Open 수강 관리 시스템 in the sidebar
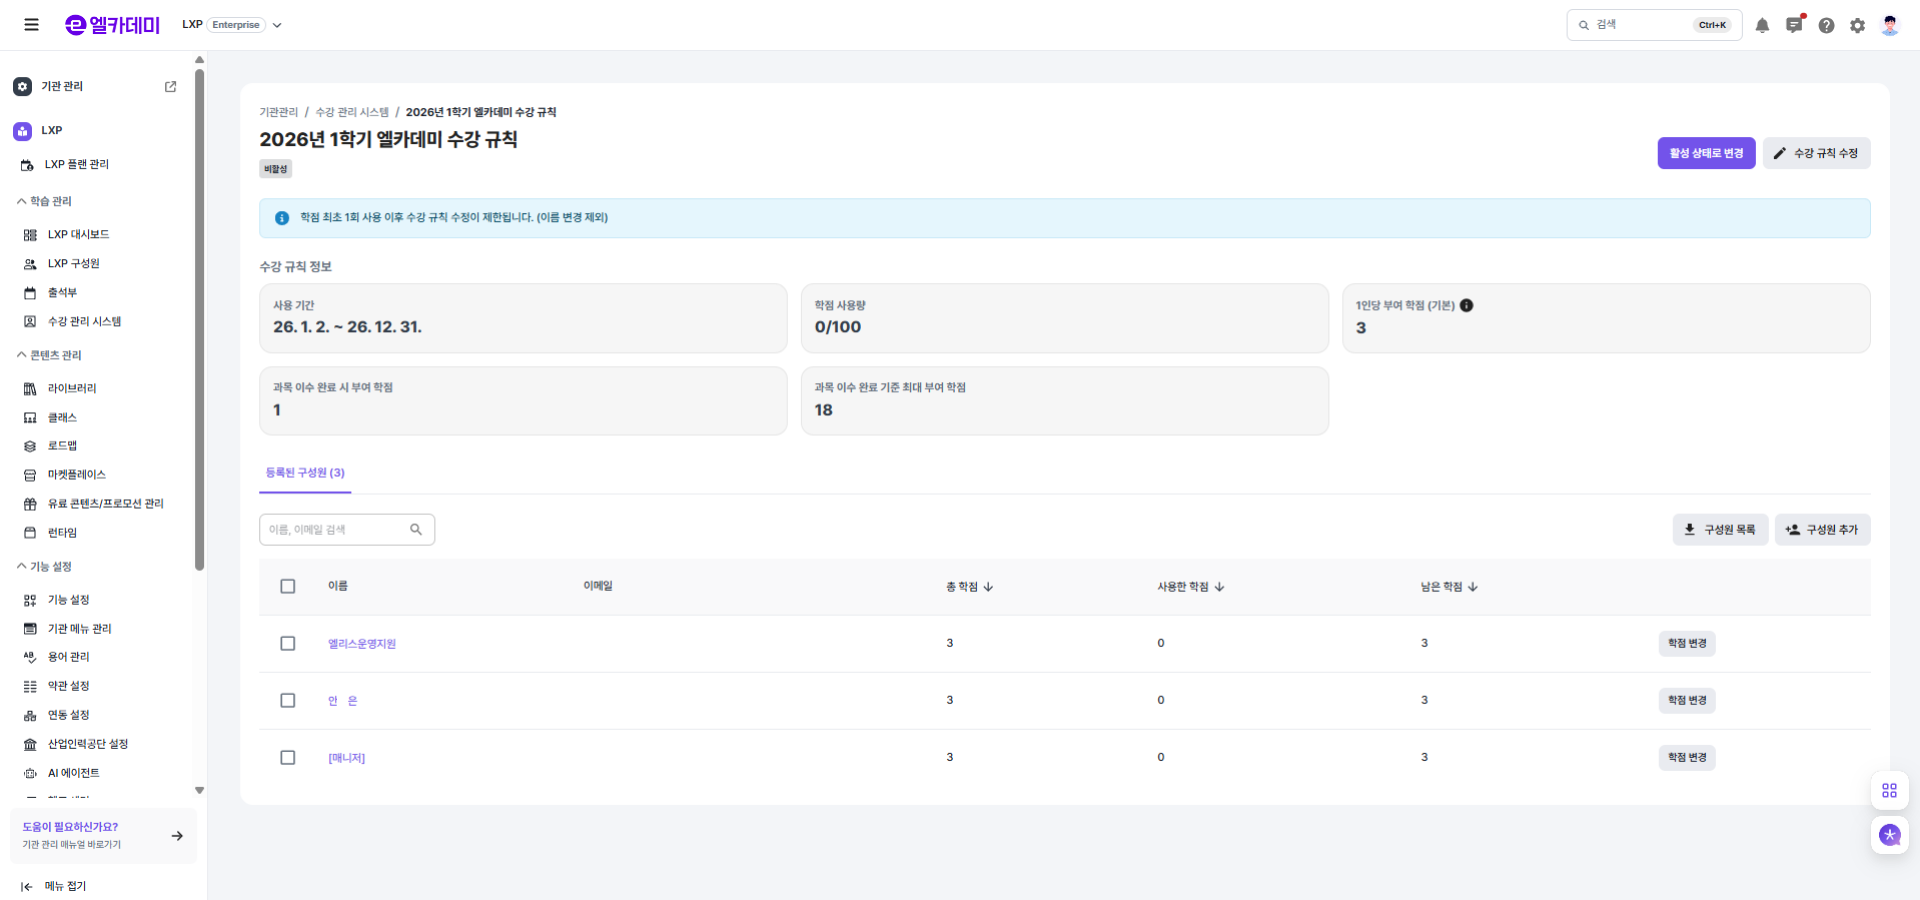Viewport: 1920px width, 900px height. pos(84,321)
